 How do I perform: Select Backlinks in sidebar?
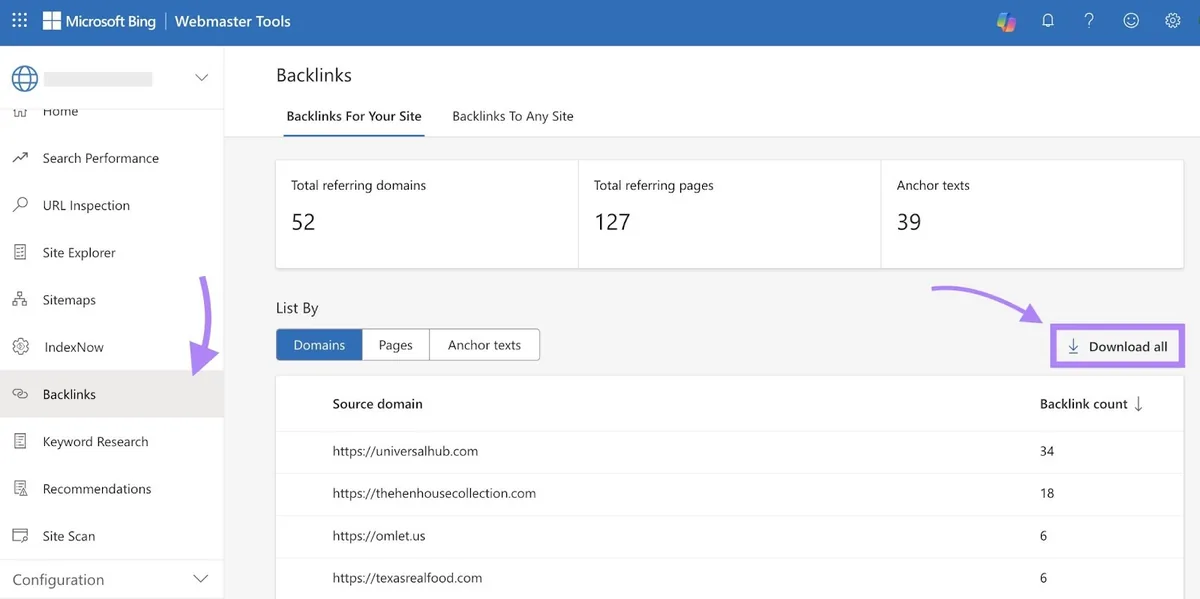(x=112, y=394)
